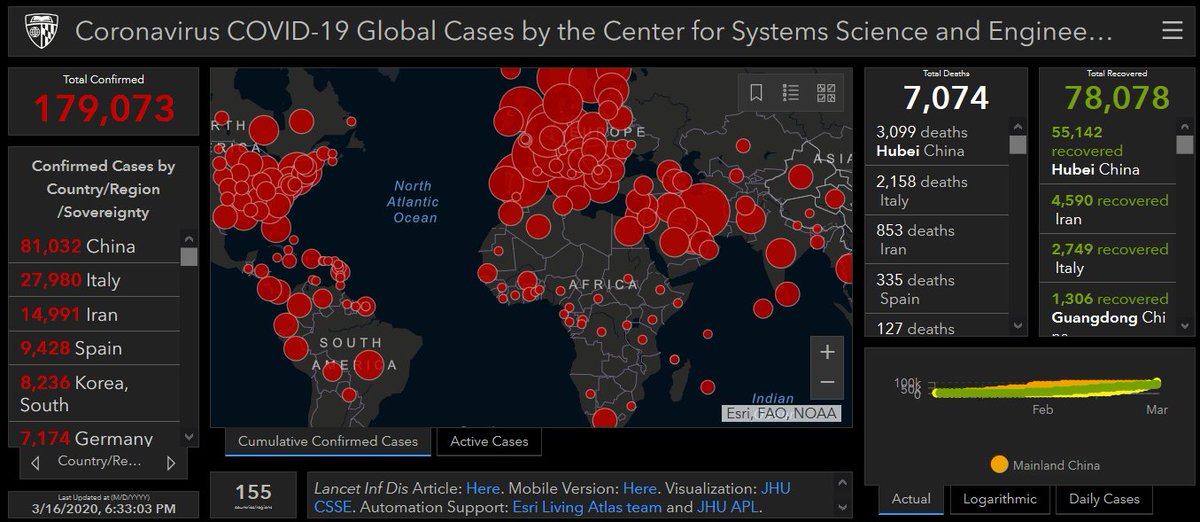Viewport: 1200px width, 522px height.
Task: Go to previous Country/Region list page arrow
Action: pyautogui.click(x=36, y=463)
